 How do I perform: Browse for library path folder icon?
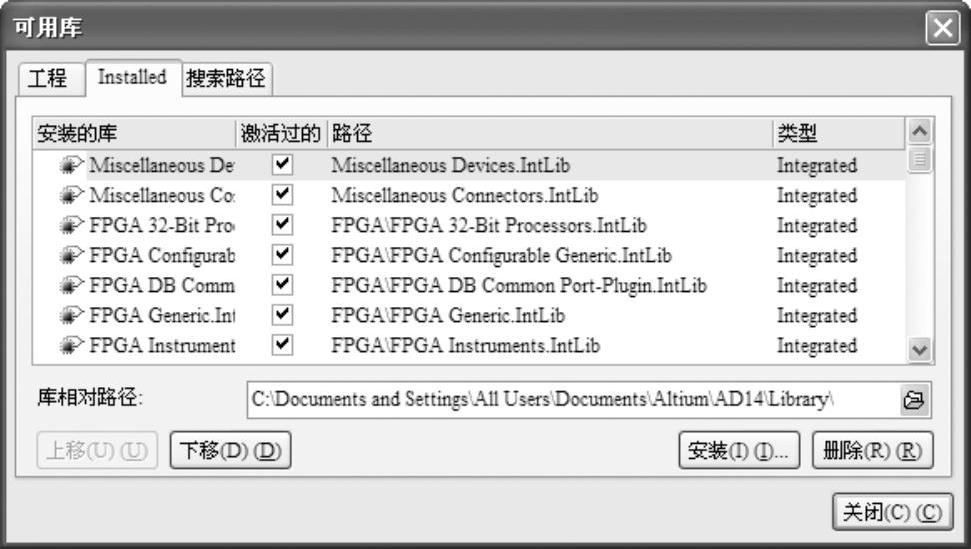click(x=913, y=399)
